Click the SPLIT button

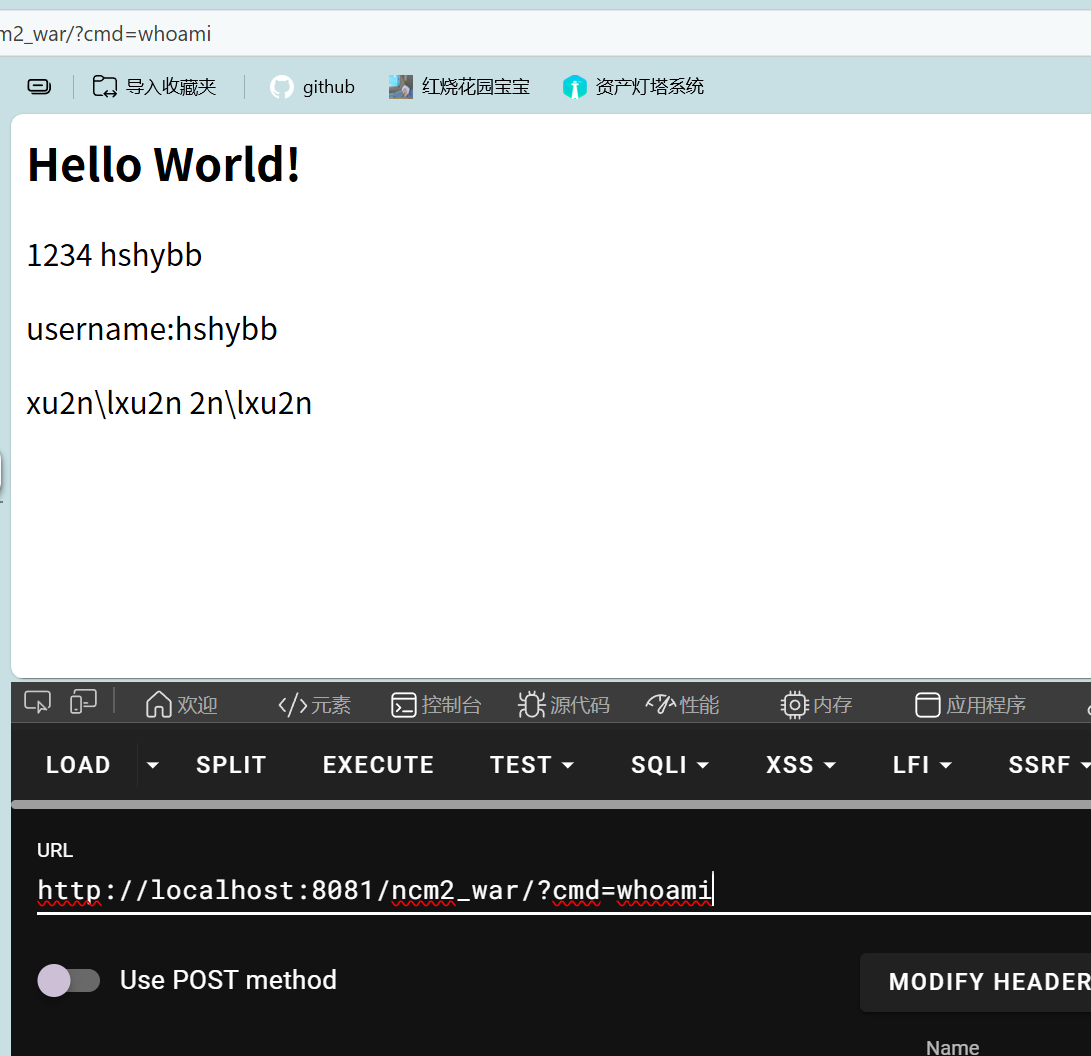pos(231,765)
